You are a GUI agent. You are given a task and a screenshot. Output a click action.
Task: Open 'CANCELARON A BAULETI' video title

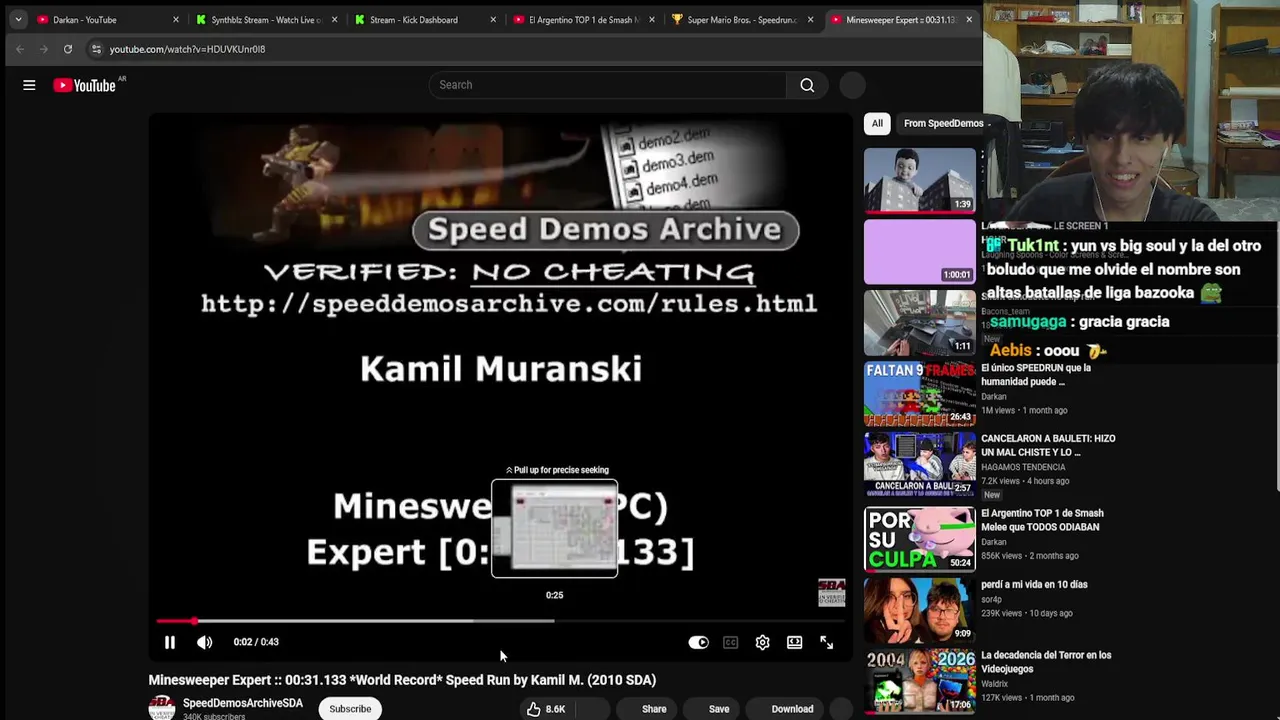1048,445
